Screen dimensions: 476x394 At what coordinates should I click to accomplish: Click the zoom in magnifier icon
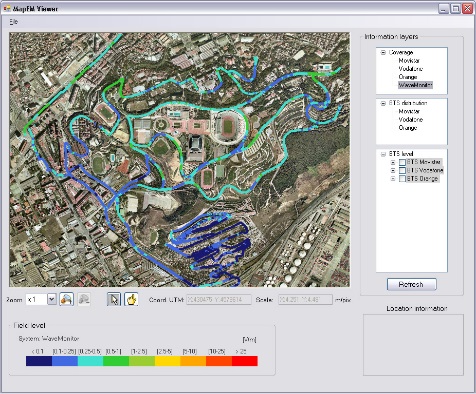66,299
